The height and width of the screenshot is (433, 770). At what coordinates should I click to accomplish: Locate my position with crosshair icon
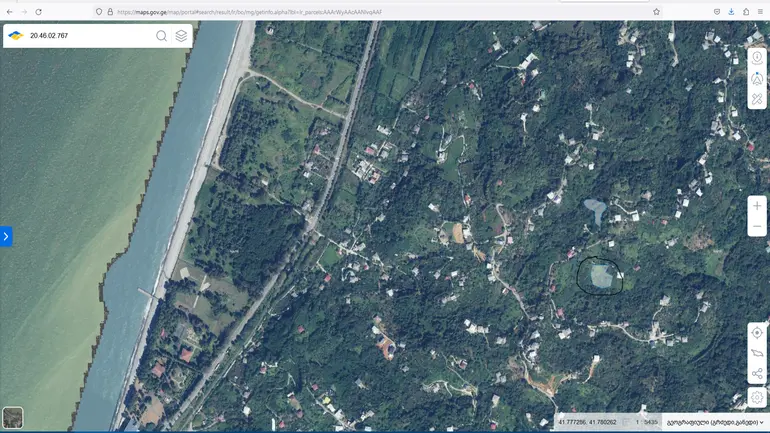click(757, 333)
